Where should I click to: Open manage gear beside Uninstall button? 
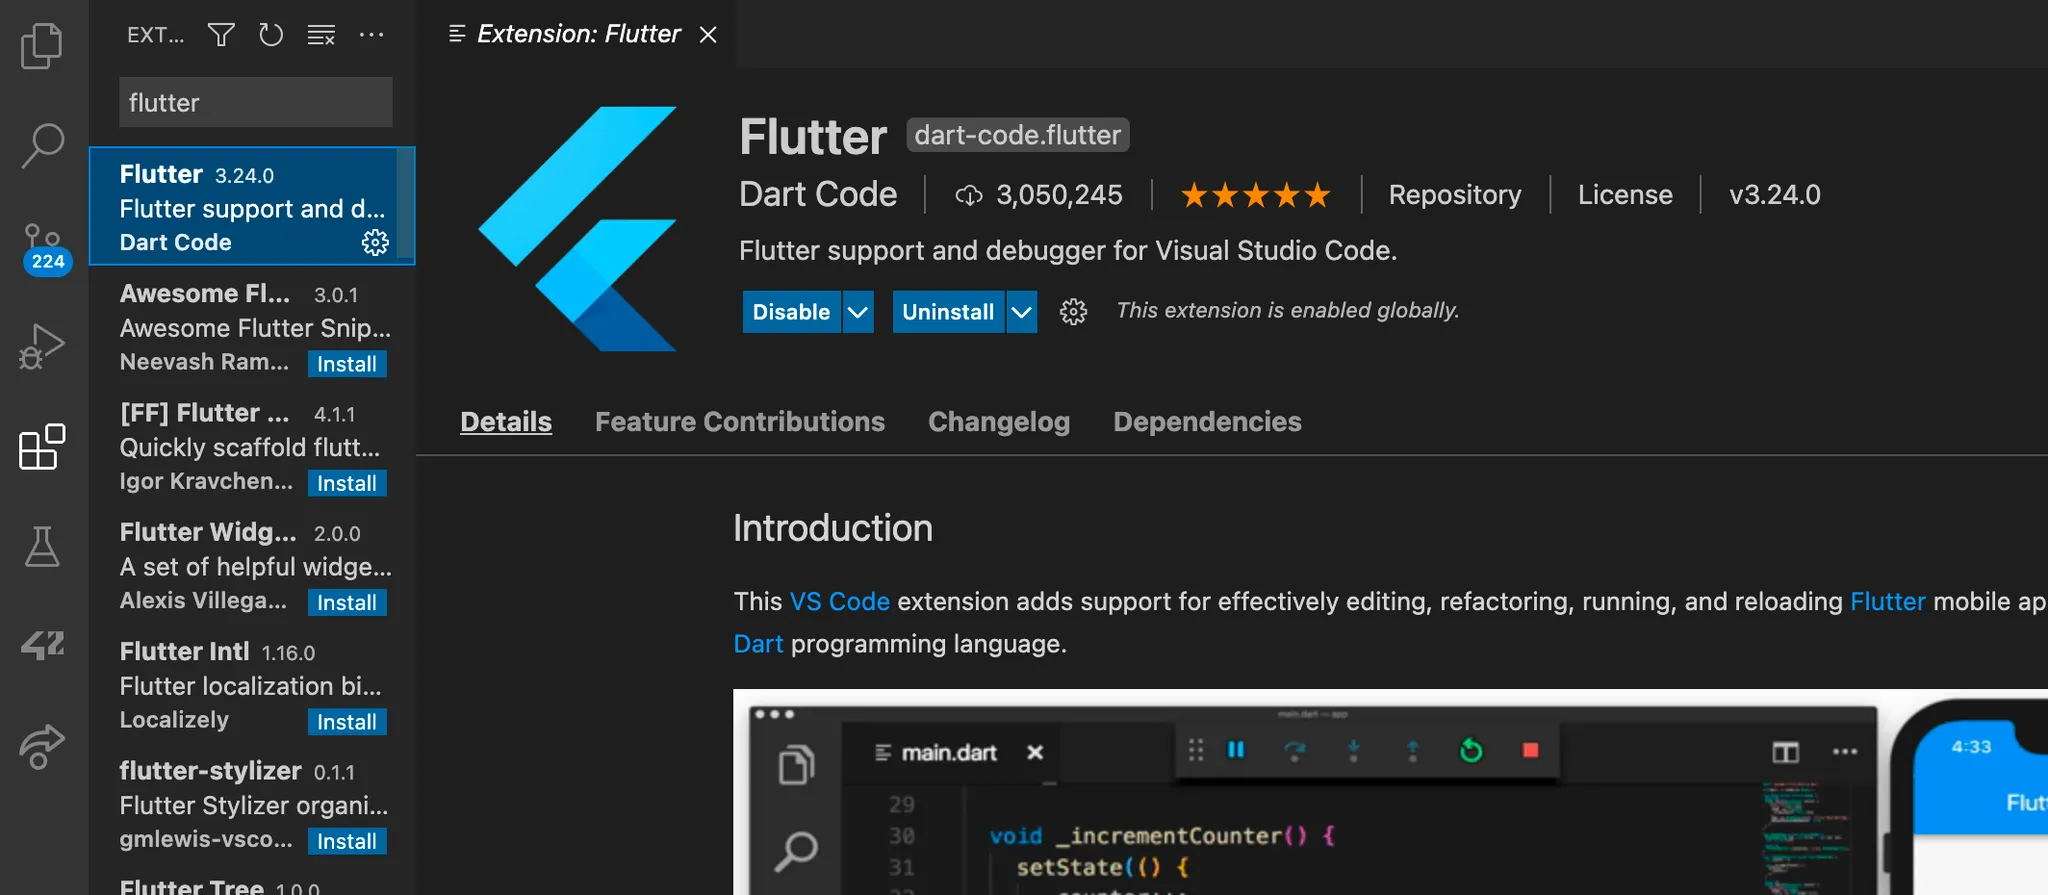[1073, 312]
